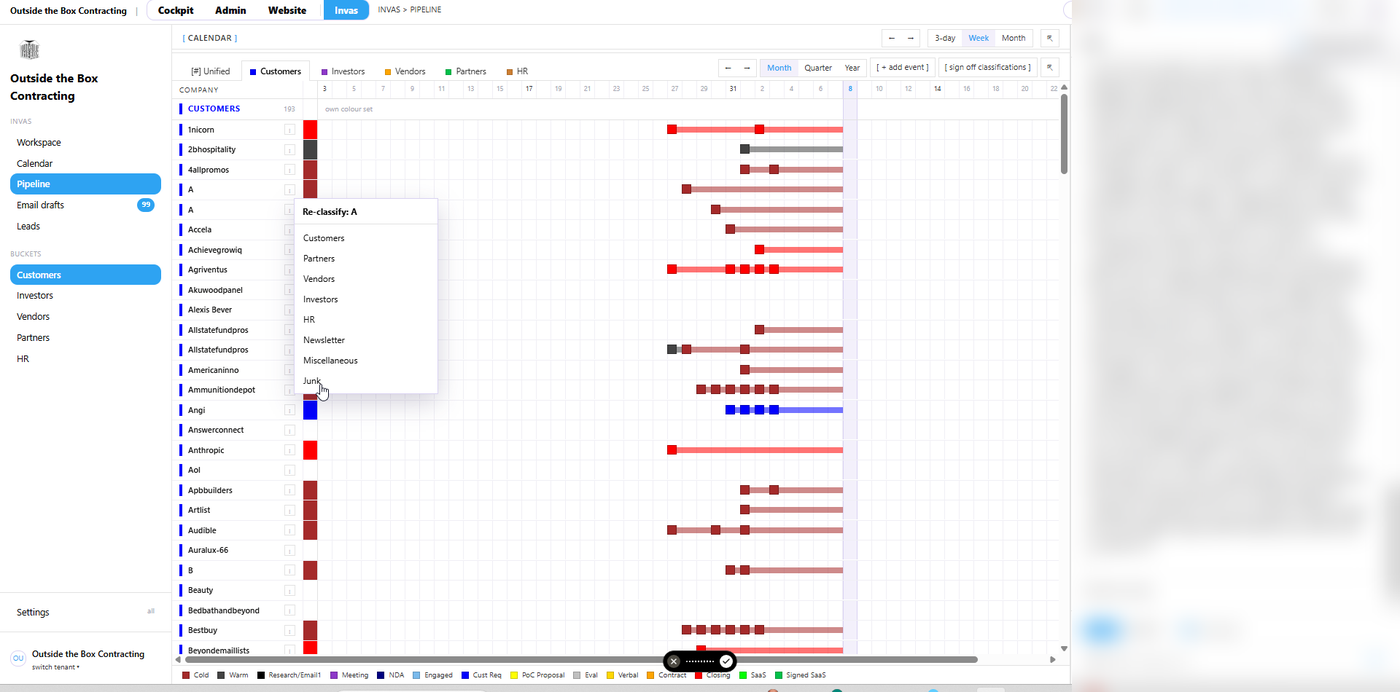Click the CALENDAR section header
Viewport: 1400px width, 692px height.
210,38
